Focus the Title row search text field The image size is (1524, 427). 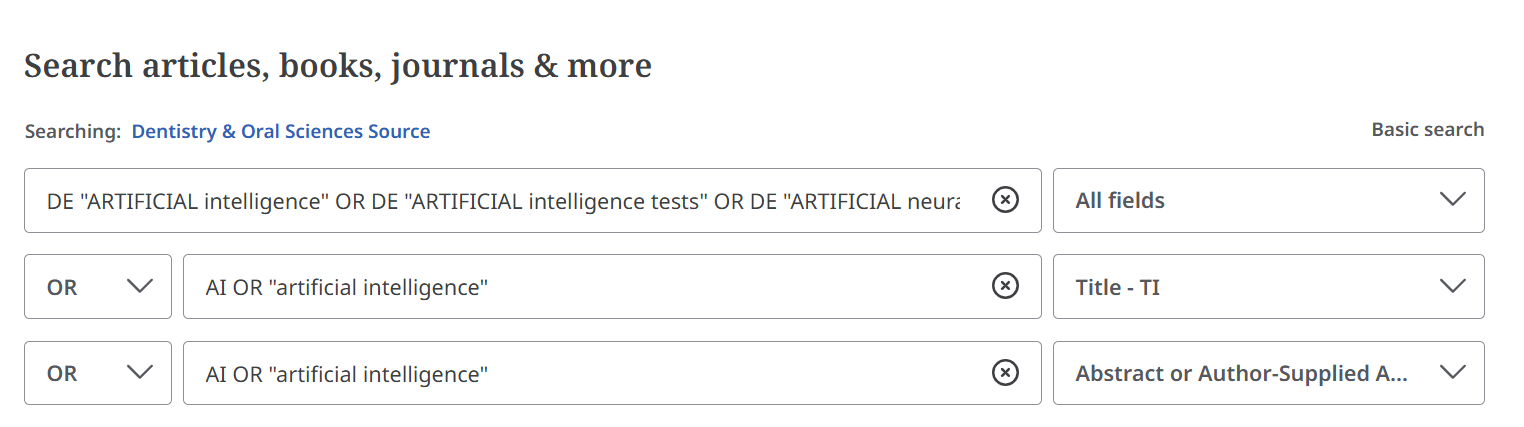580,287
